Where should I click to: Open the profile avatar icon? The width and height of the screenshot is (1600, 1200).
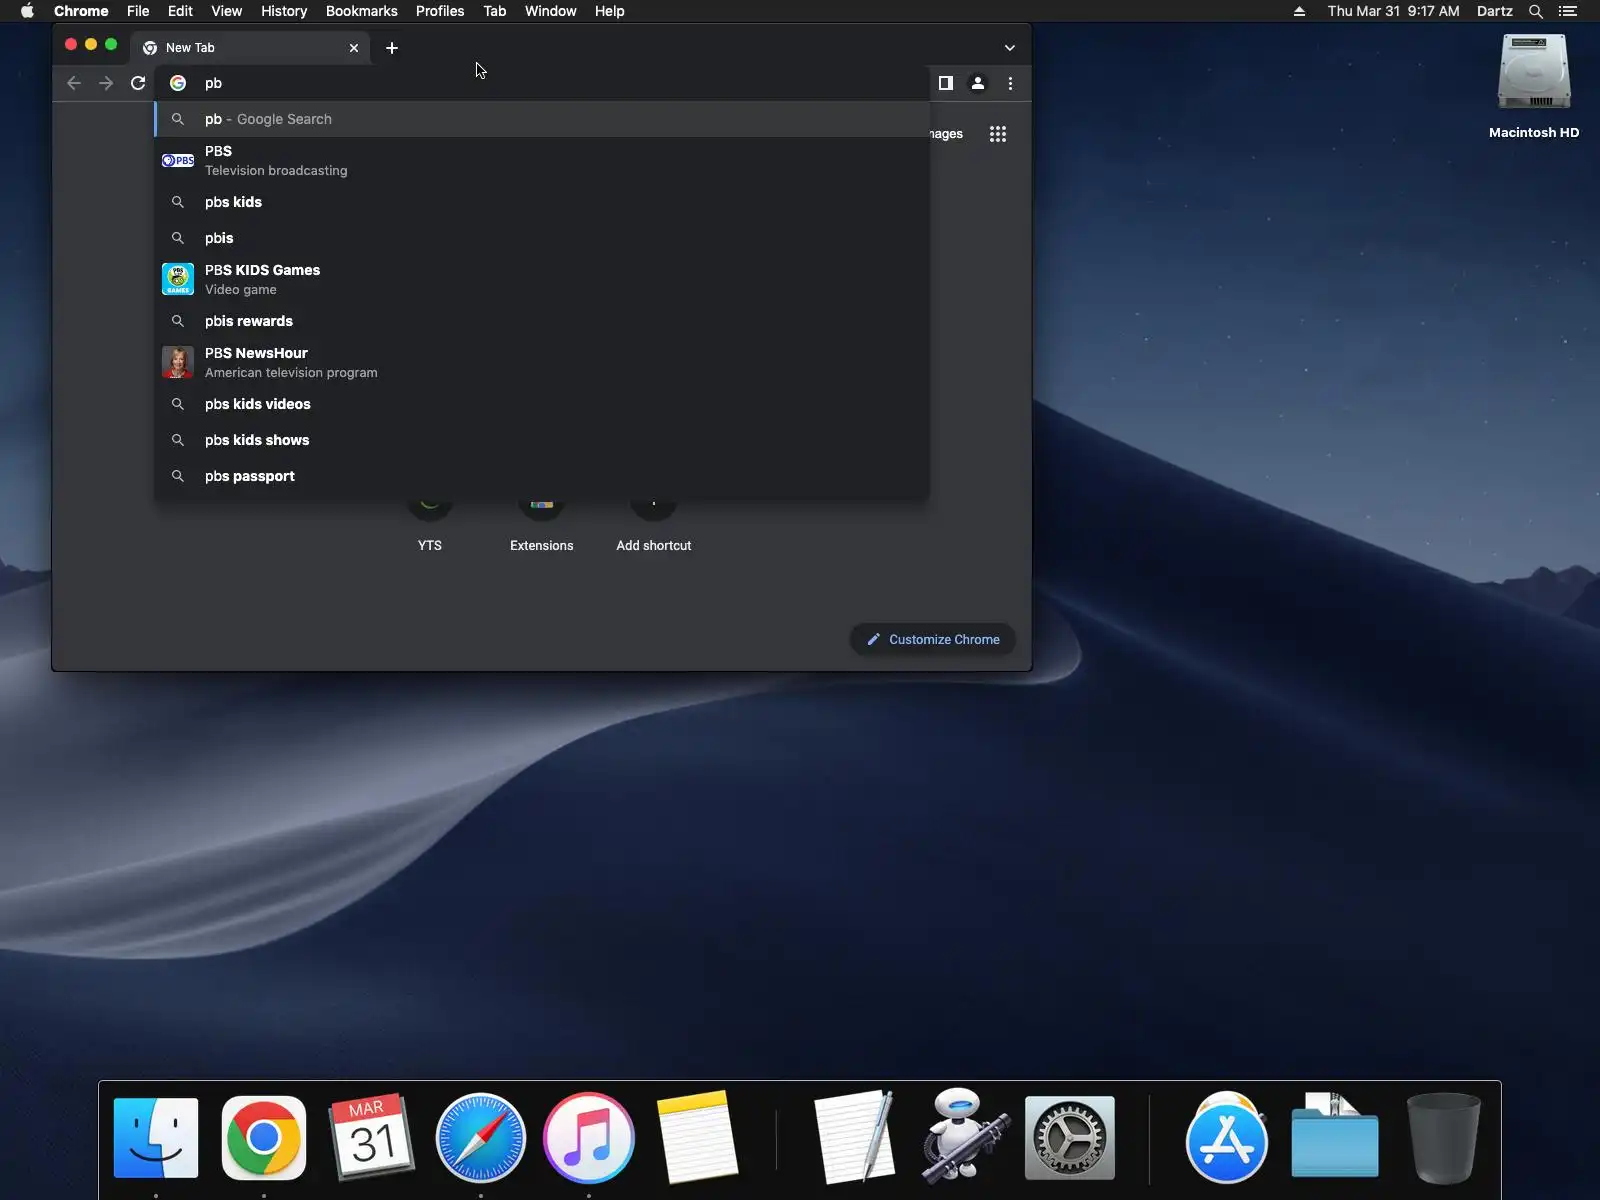pyautogui.click(x=978, y=83)
